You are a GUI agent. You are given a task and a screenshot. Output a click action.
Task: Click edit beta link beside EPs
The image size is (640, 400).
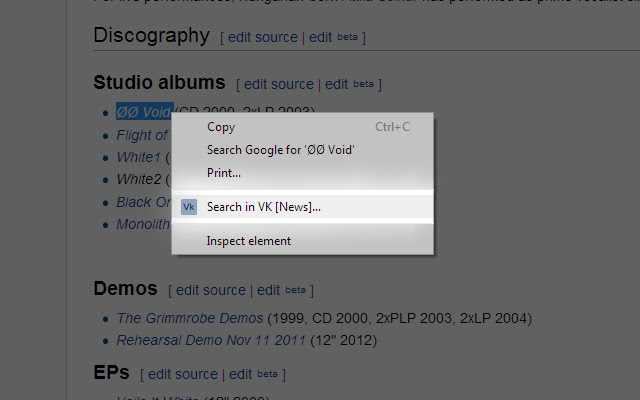pyautogui.click(x=253, y=374)
